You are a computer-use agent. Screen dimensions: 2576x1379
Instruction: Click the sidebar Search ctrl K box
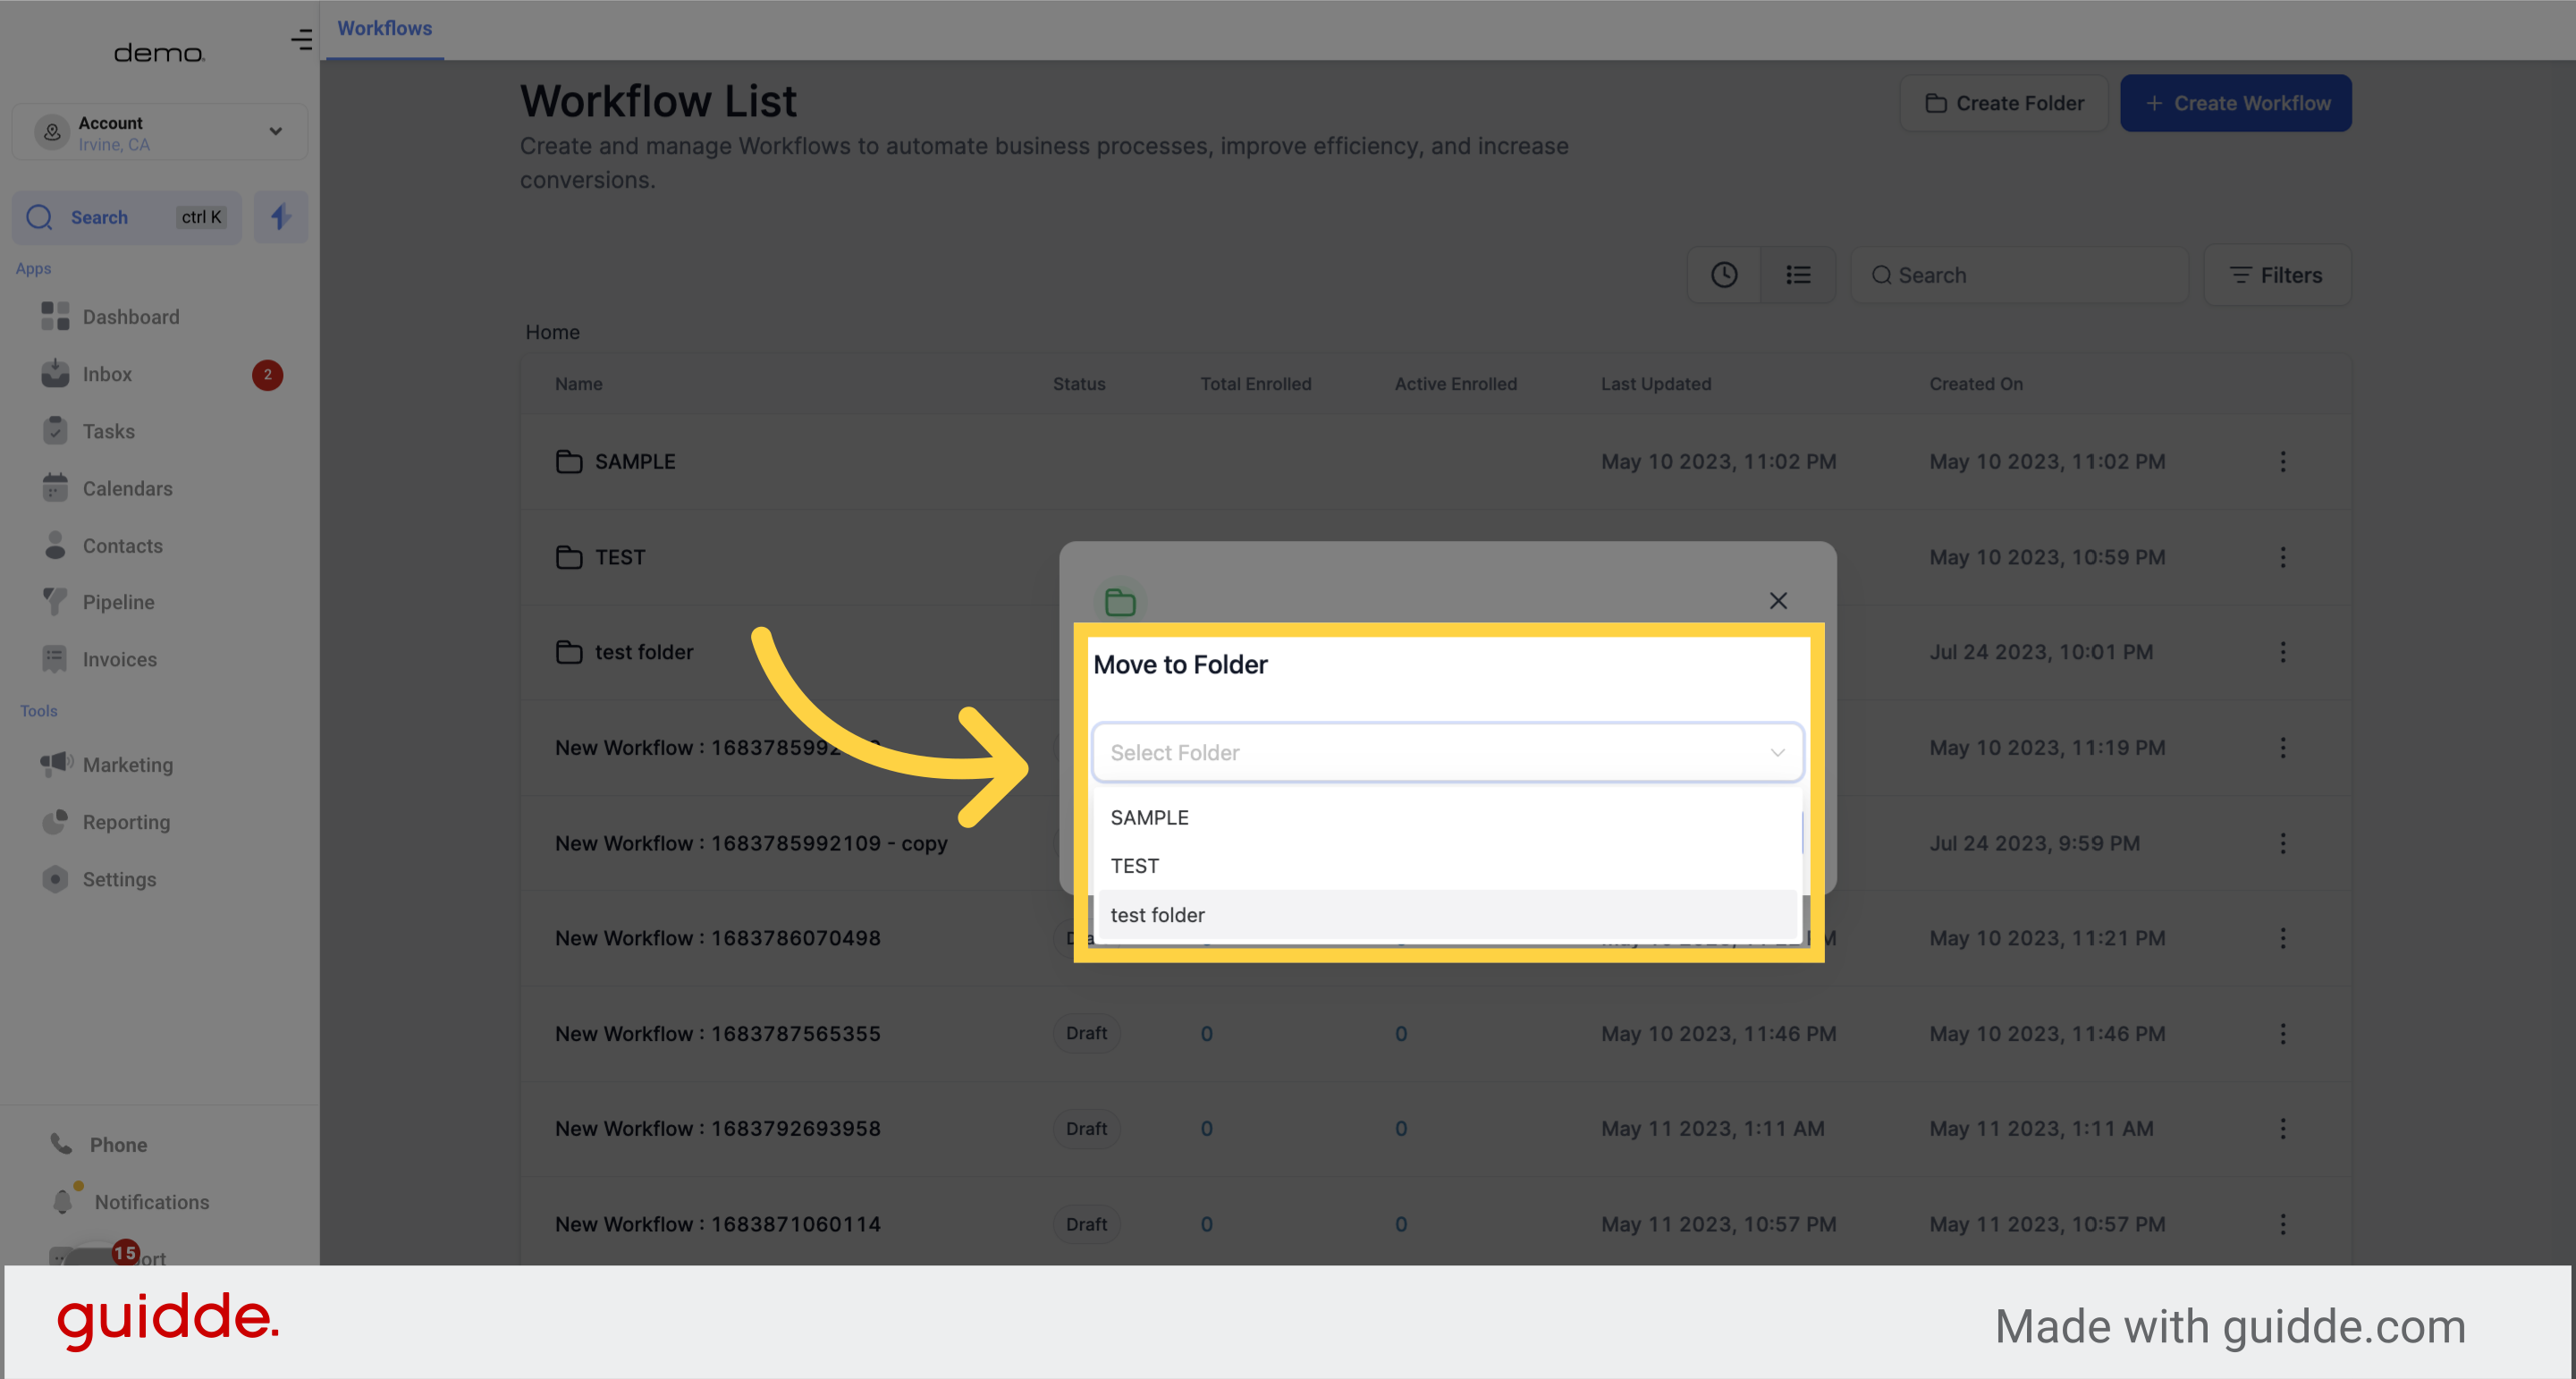[x=127, y=217]
